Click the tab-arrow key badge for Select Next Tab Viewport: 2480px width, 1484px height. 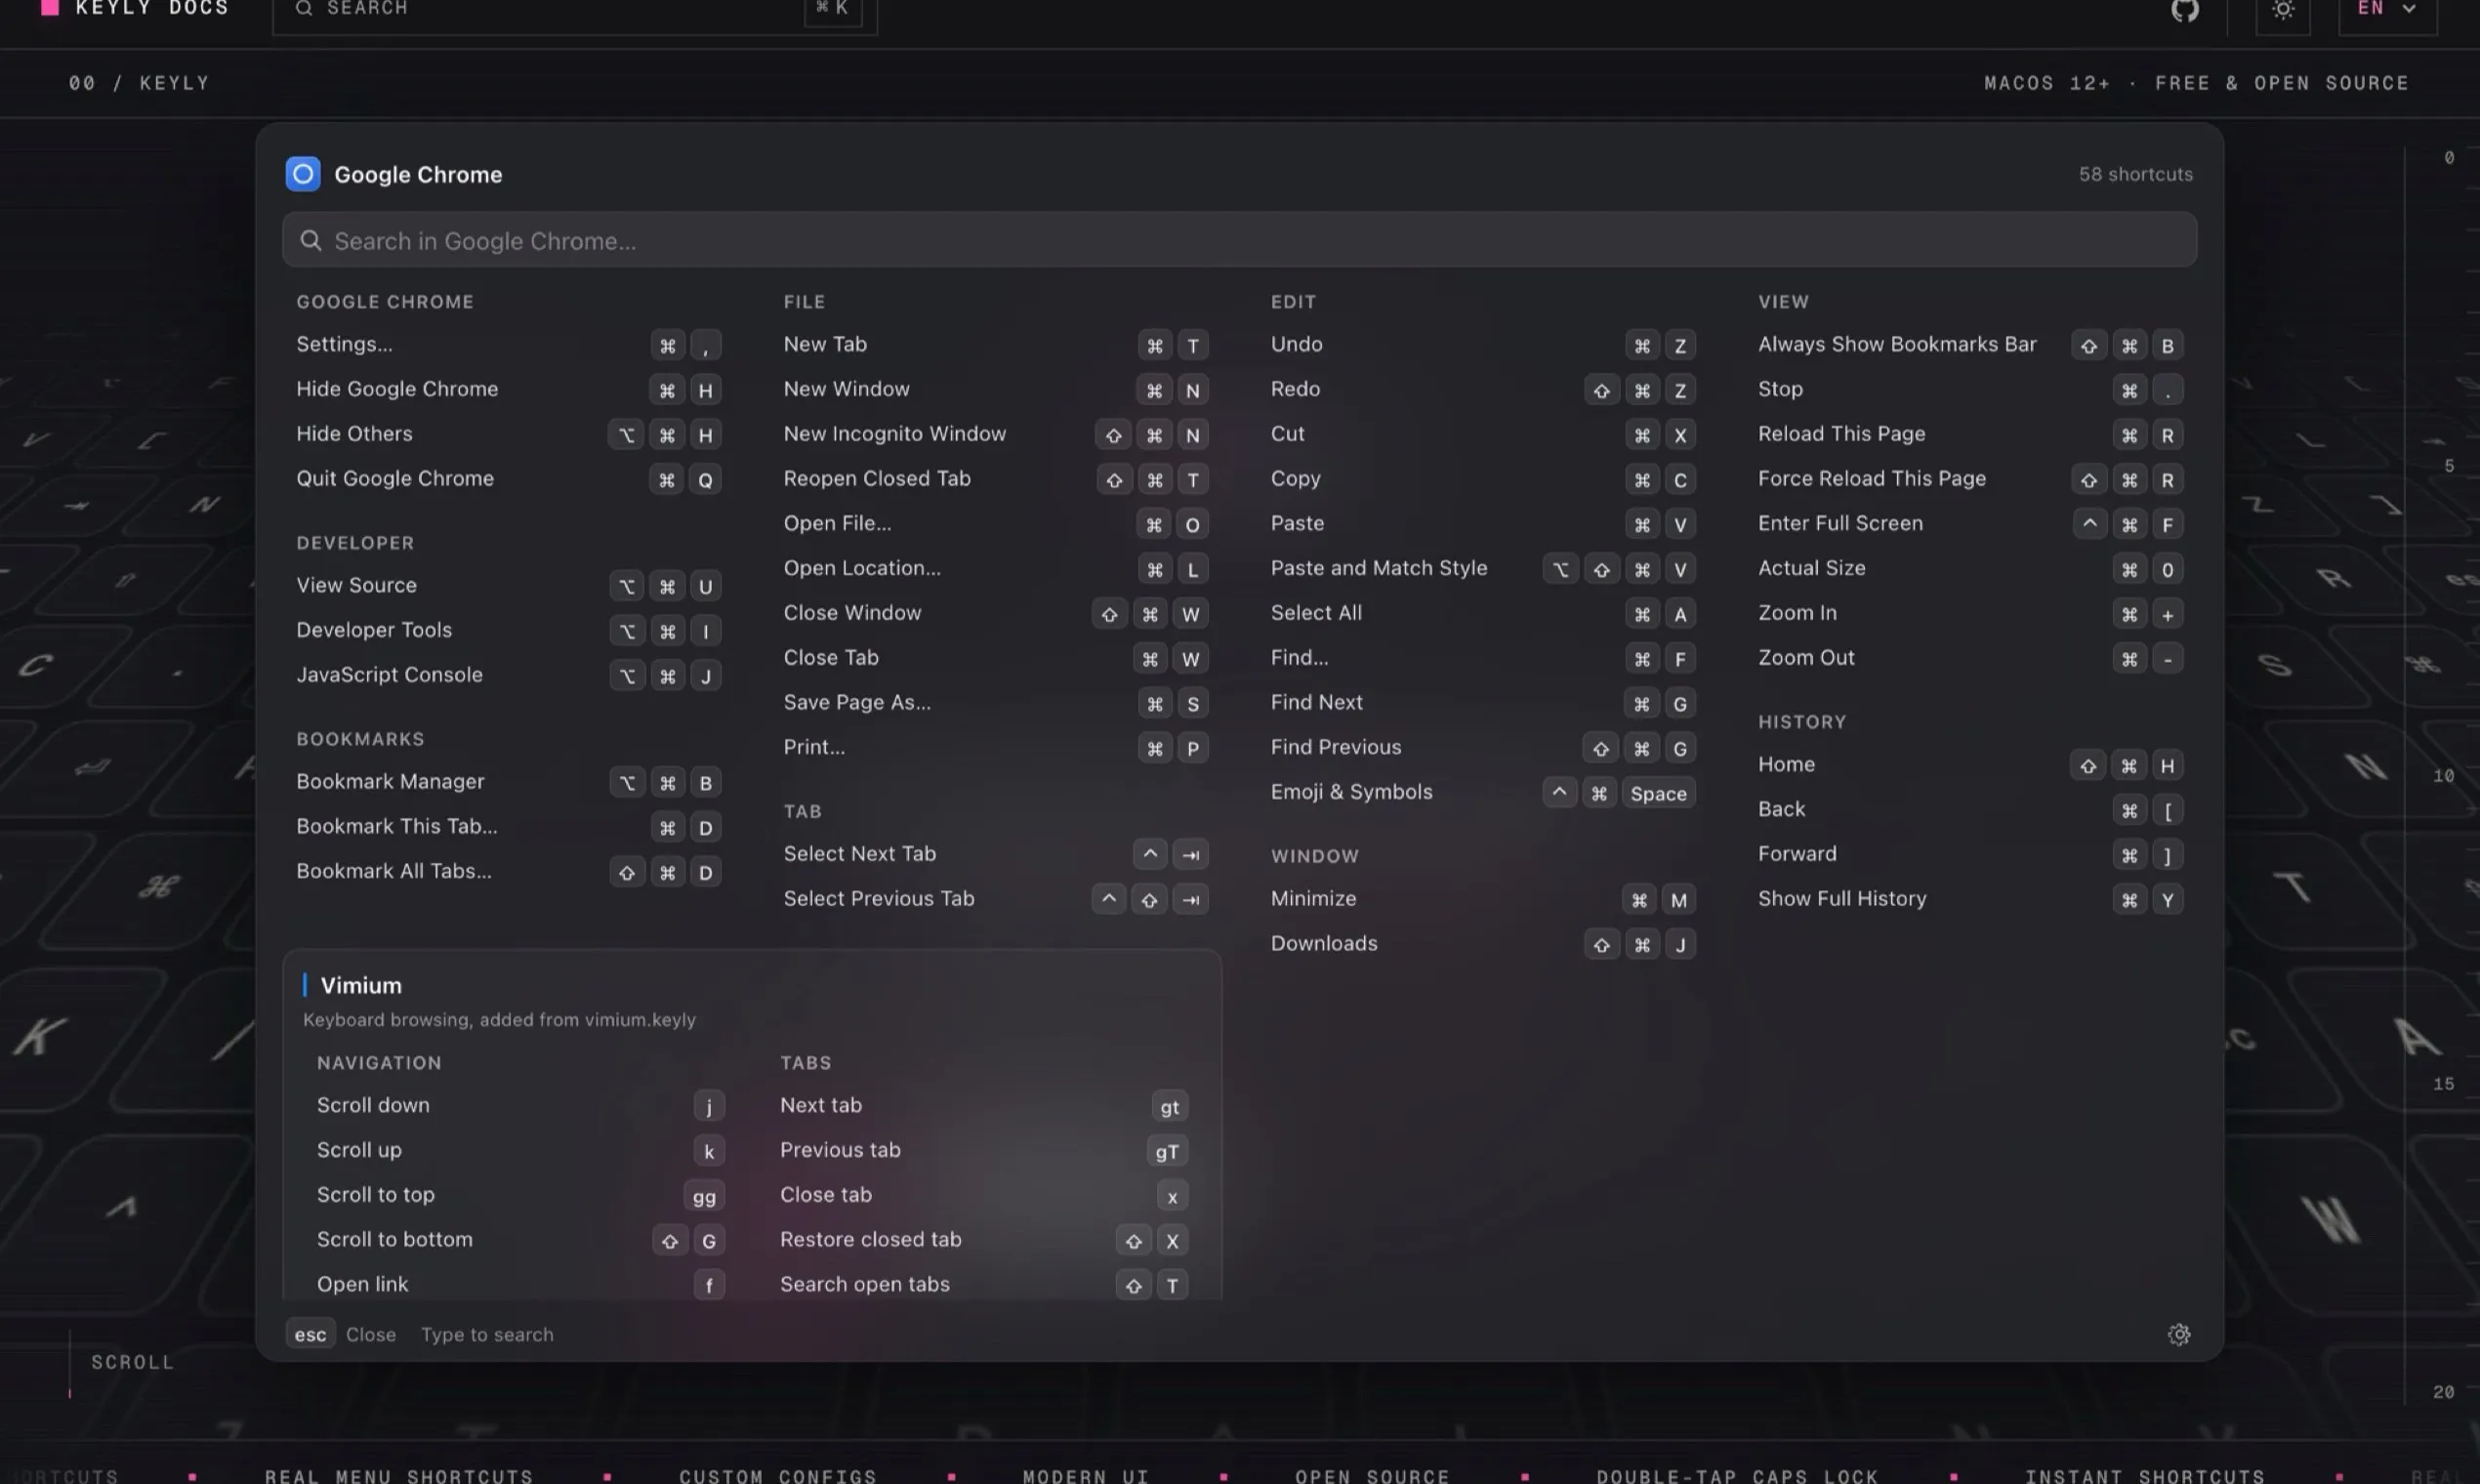tap(1190, 855)
